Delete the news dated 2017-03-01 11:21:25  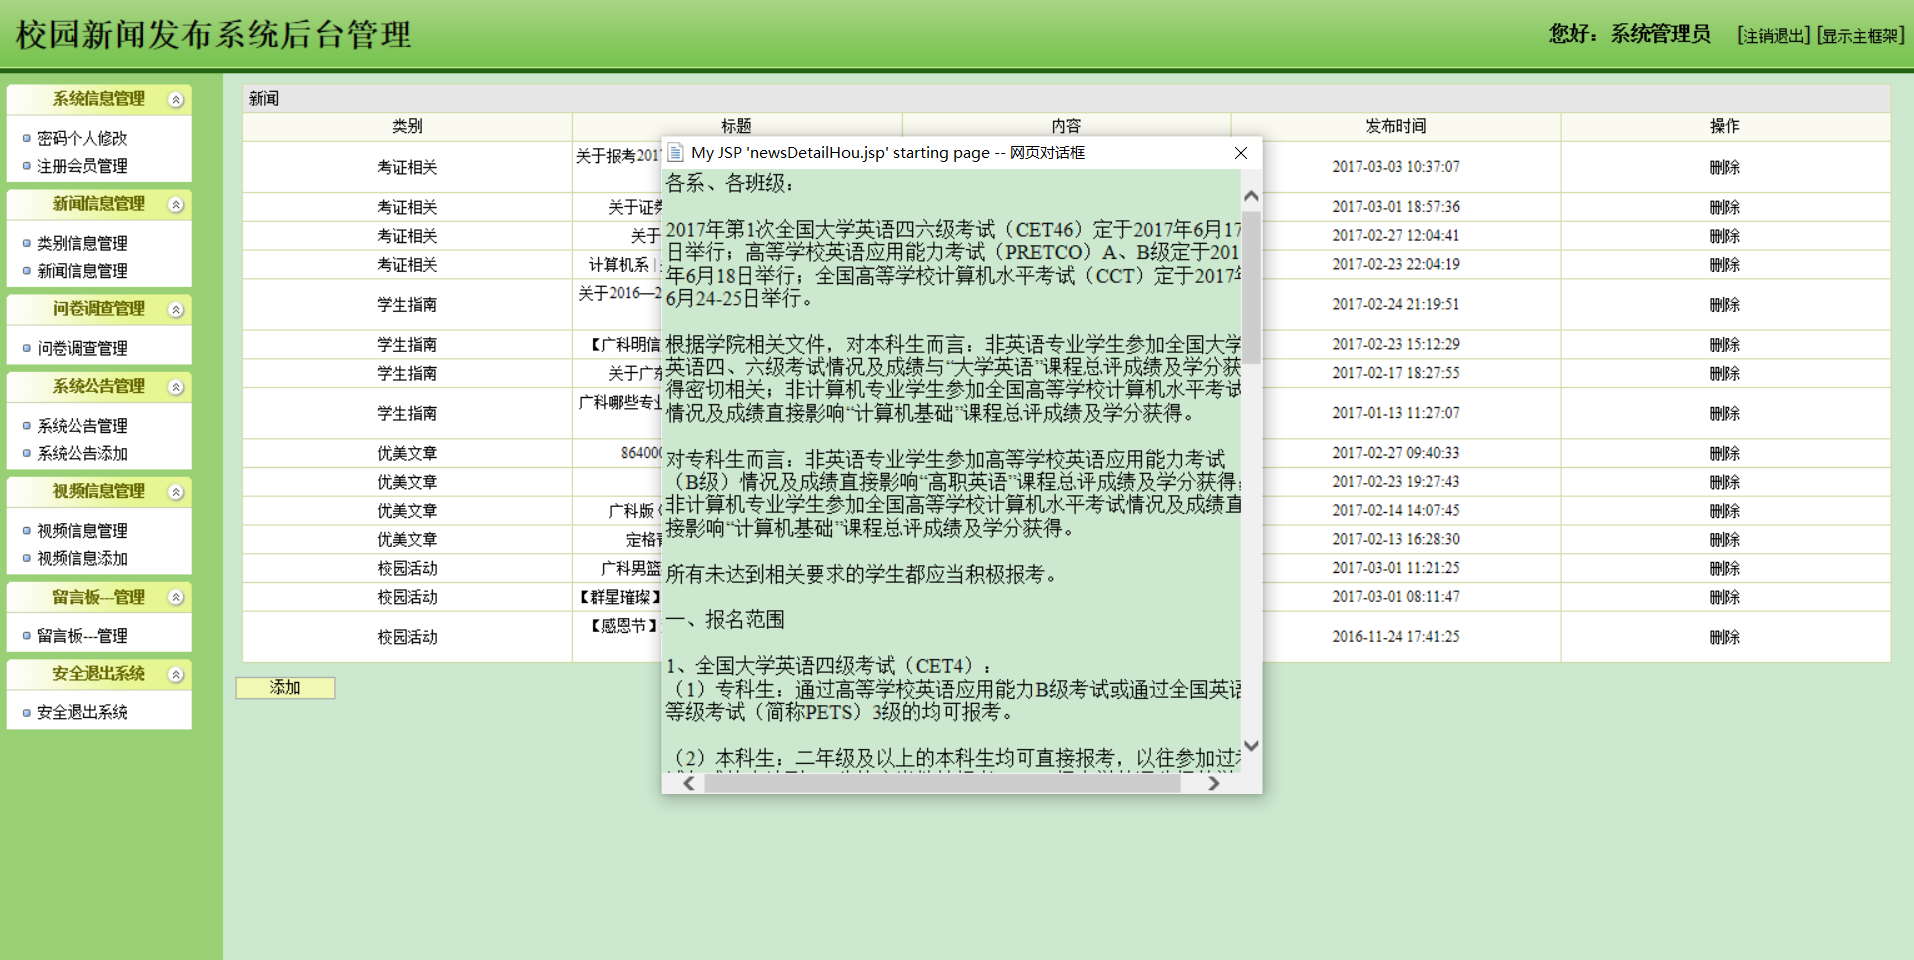click(1724, 569)
